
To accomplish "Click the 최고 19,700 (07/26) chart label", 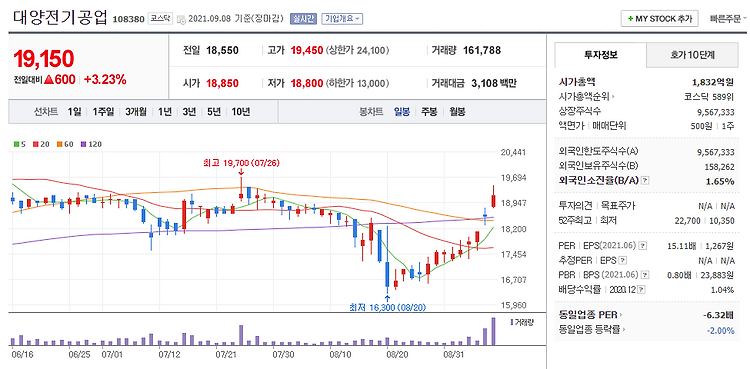I will click(x=241, y=163).
